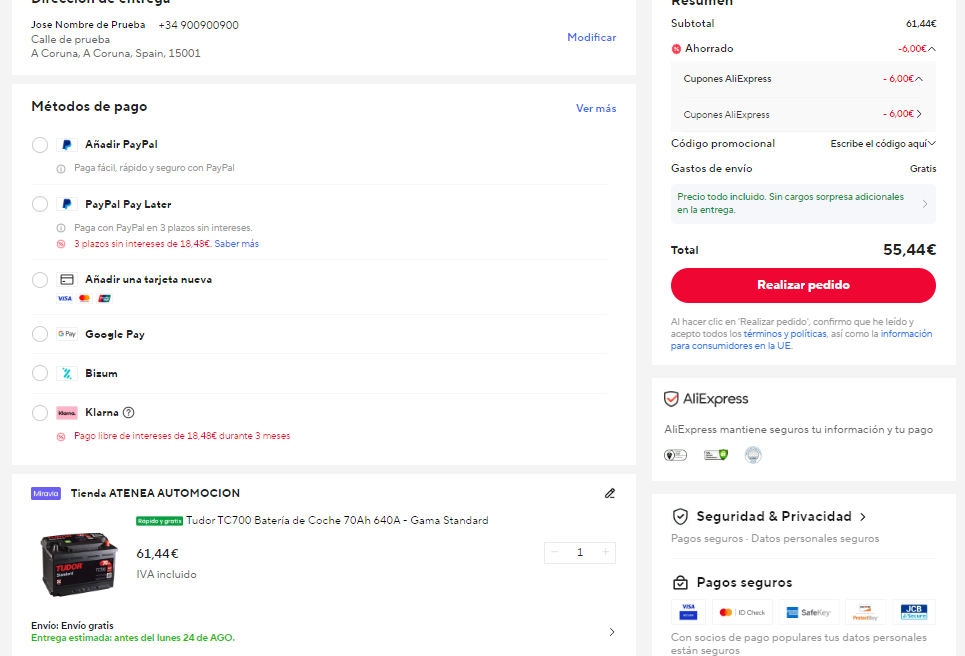Increase battery quantity with plus button
Image resolution: width=965 pixels, height=656 pixels.
coord(606,552)
